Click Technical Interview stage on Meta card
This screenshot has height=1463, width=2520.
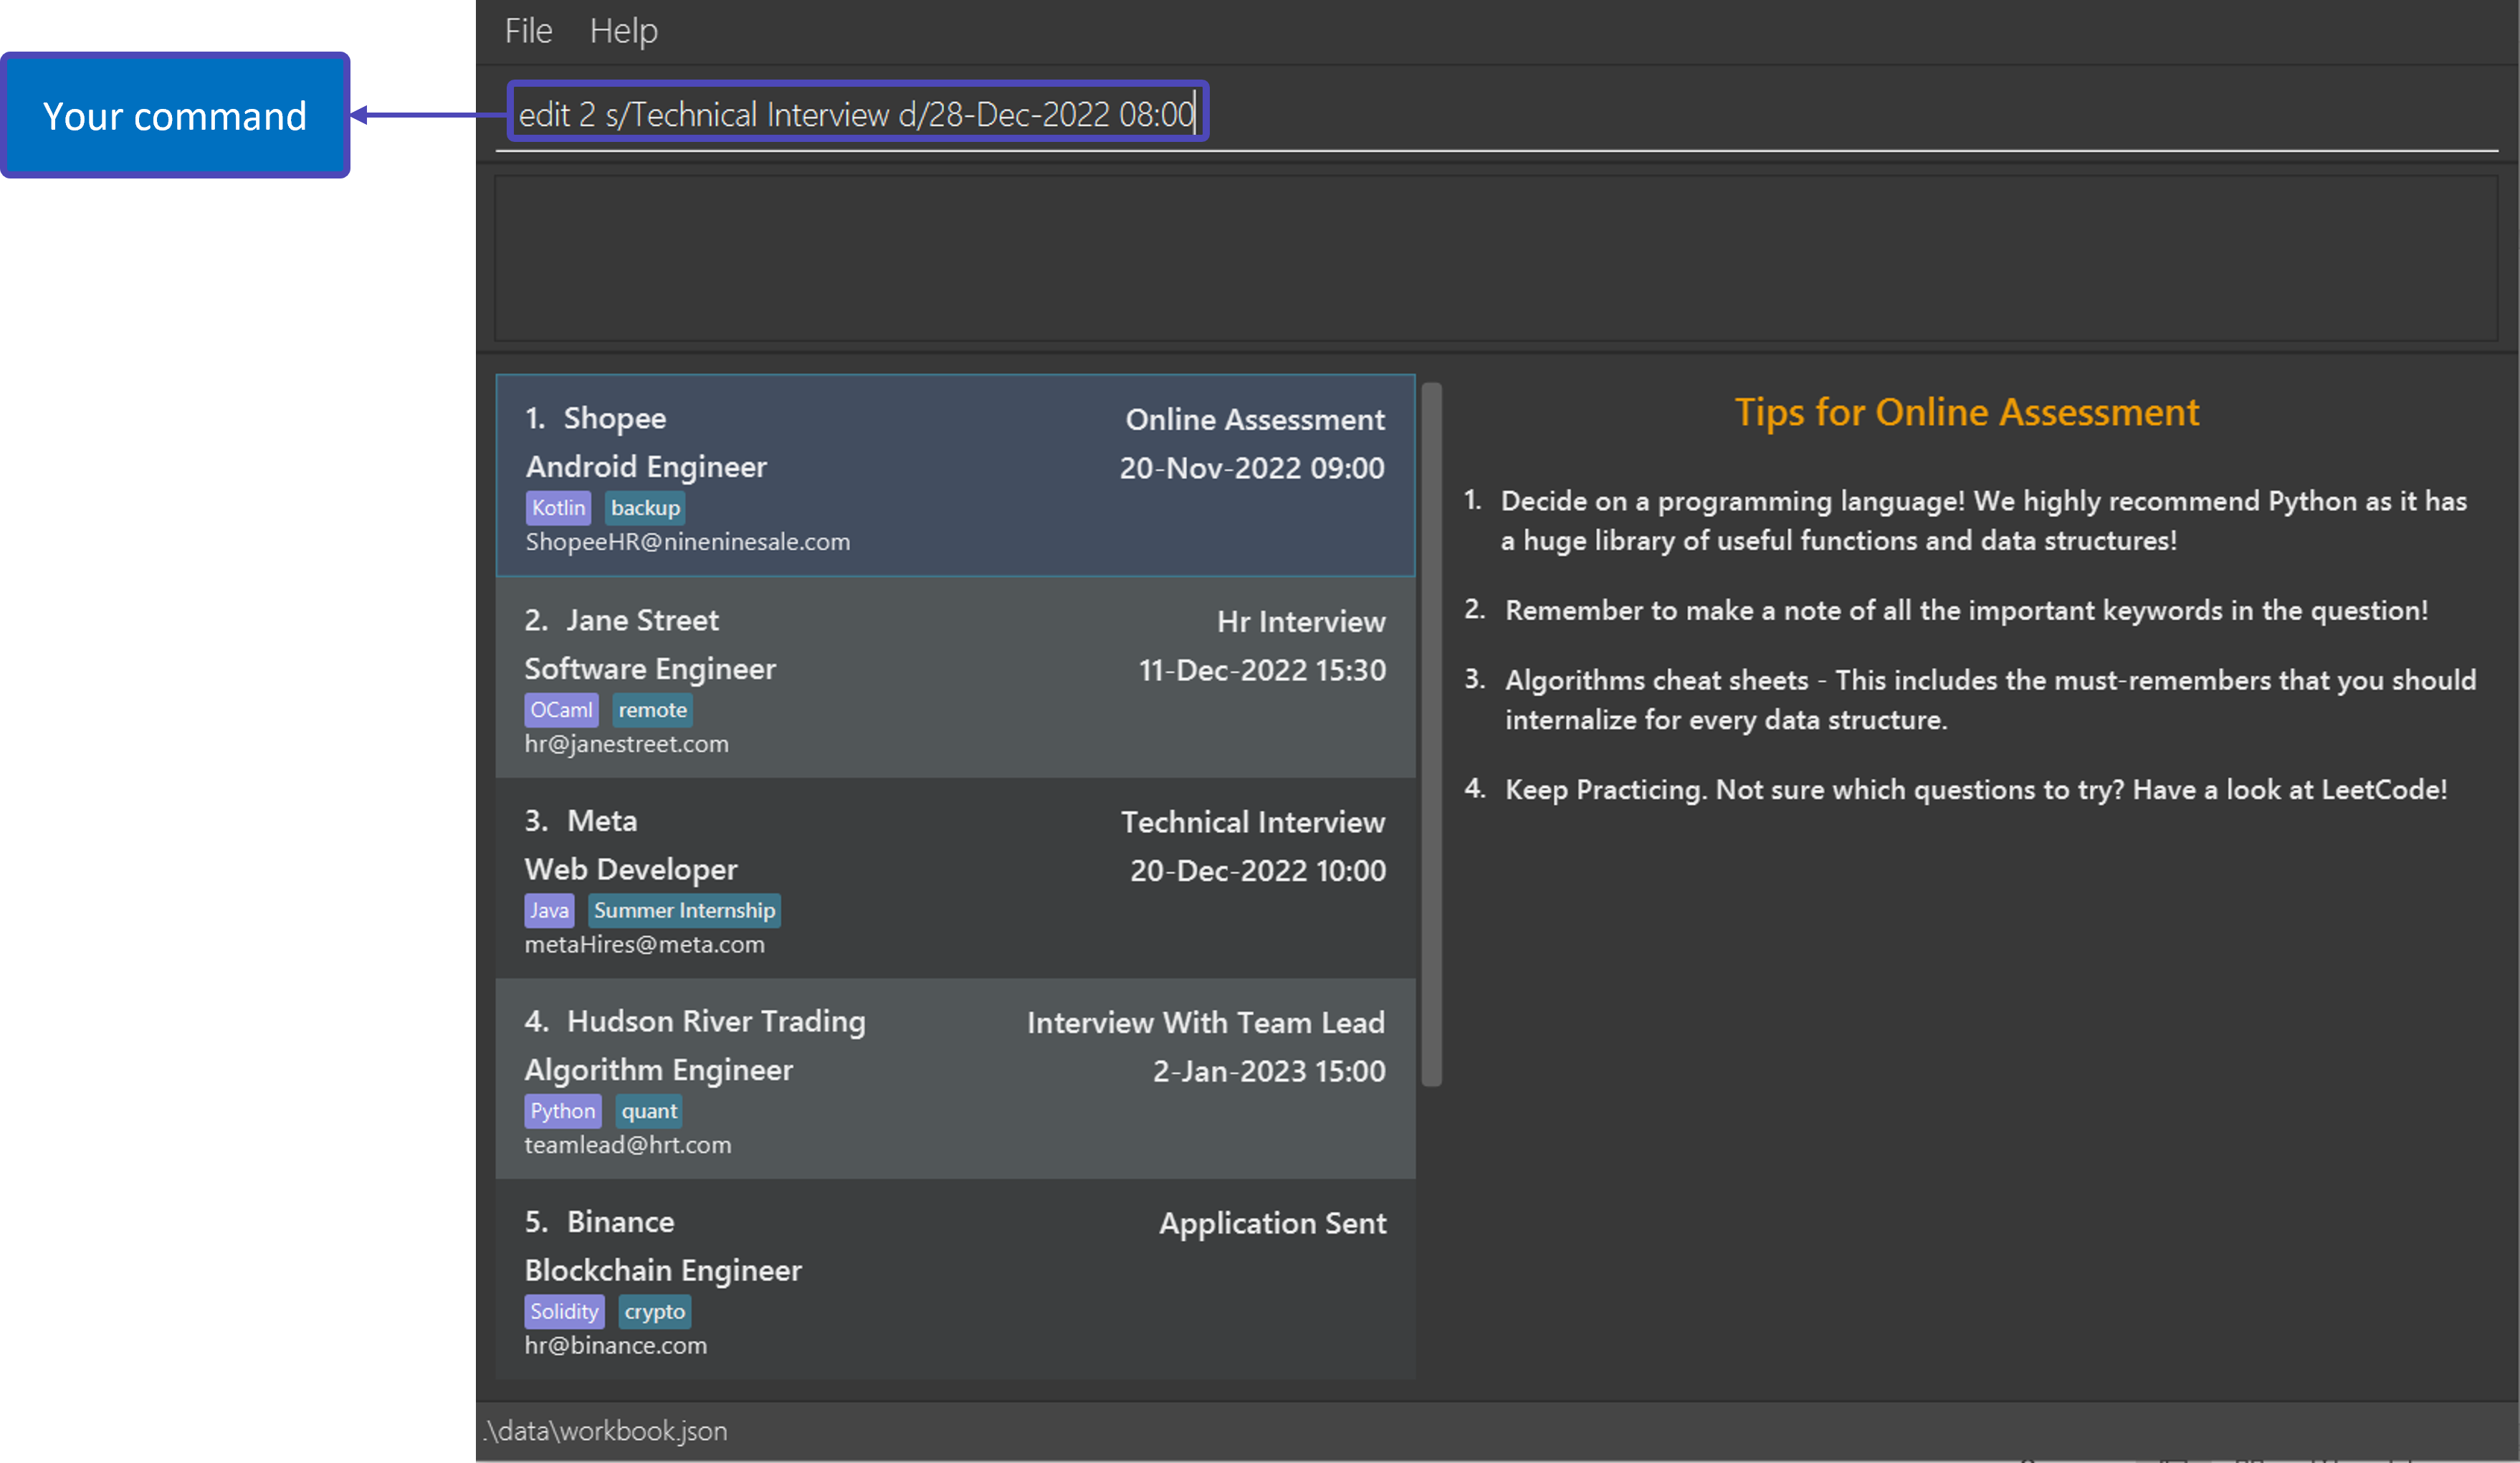point(1253,822)
